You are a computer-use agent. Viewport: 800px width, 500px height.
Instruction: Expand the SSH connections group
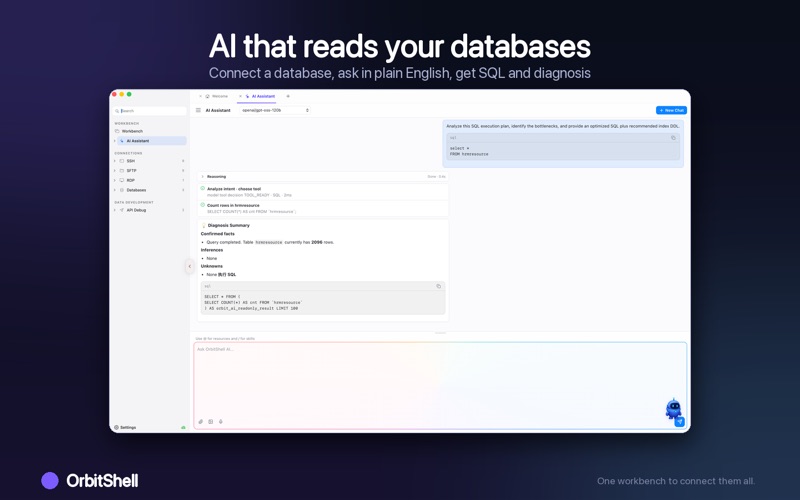(114, 161)
